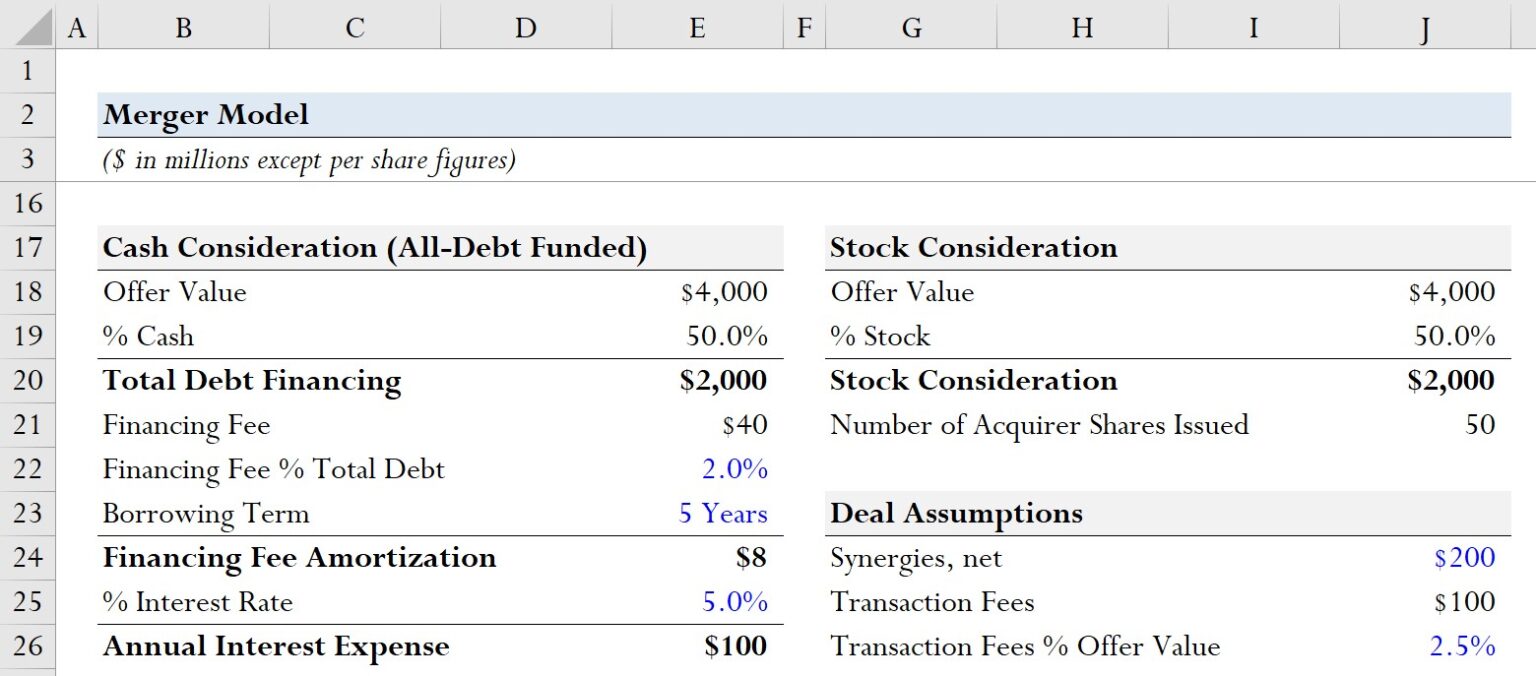Select the acquirer shares issued value 50
The height and width of the screenshot is (676, 1536).
pos(1425,425)
